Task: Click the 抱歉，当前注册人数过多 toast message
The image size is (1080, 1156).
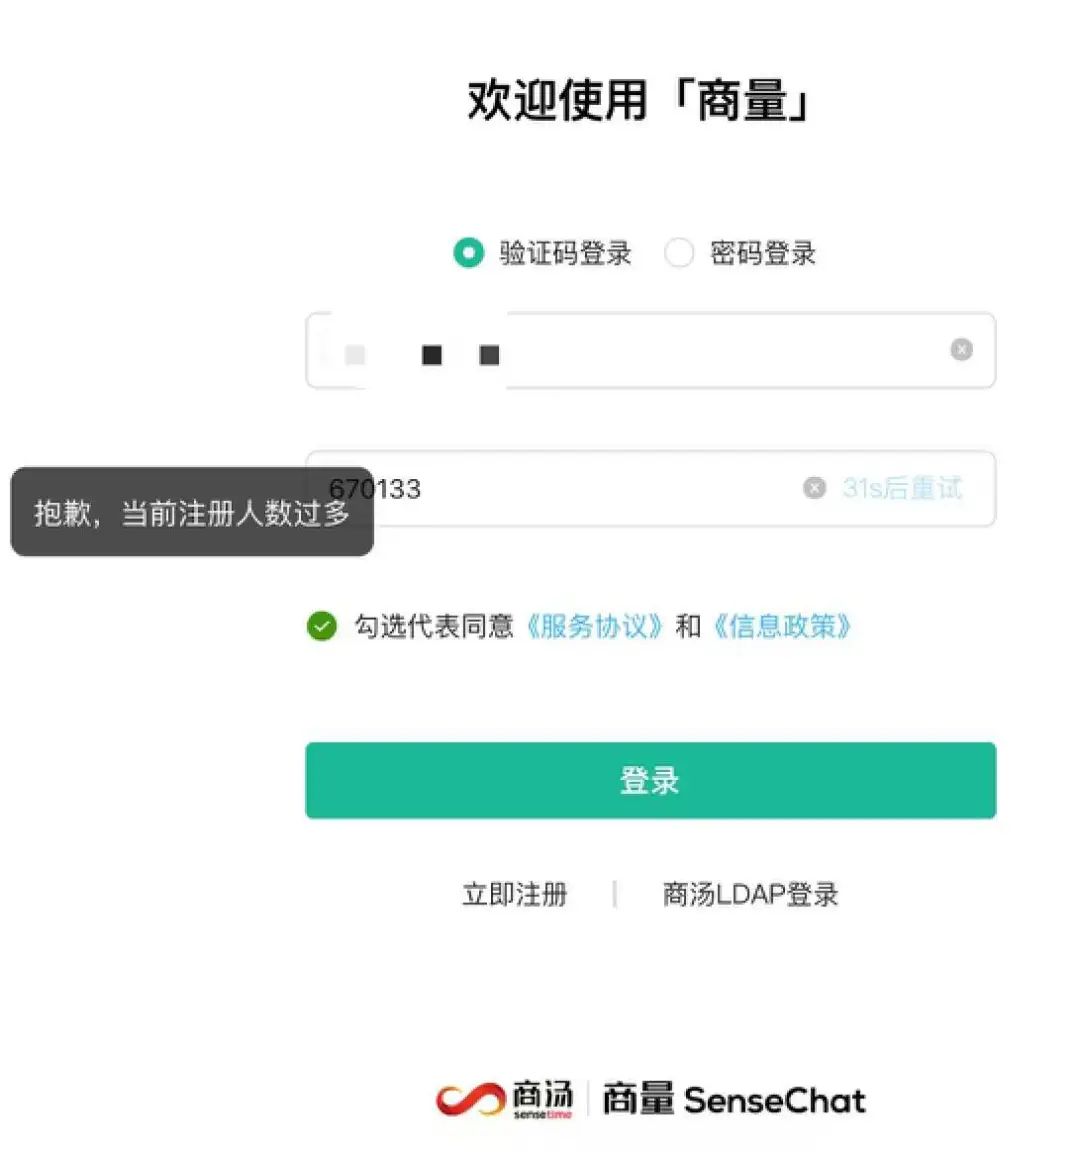Action: (191, 512)
